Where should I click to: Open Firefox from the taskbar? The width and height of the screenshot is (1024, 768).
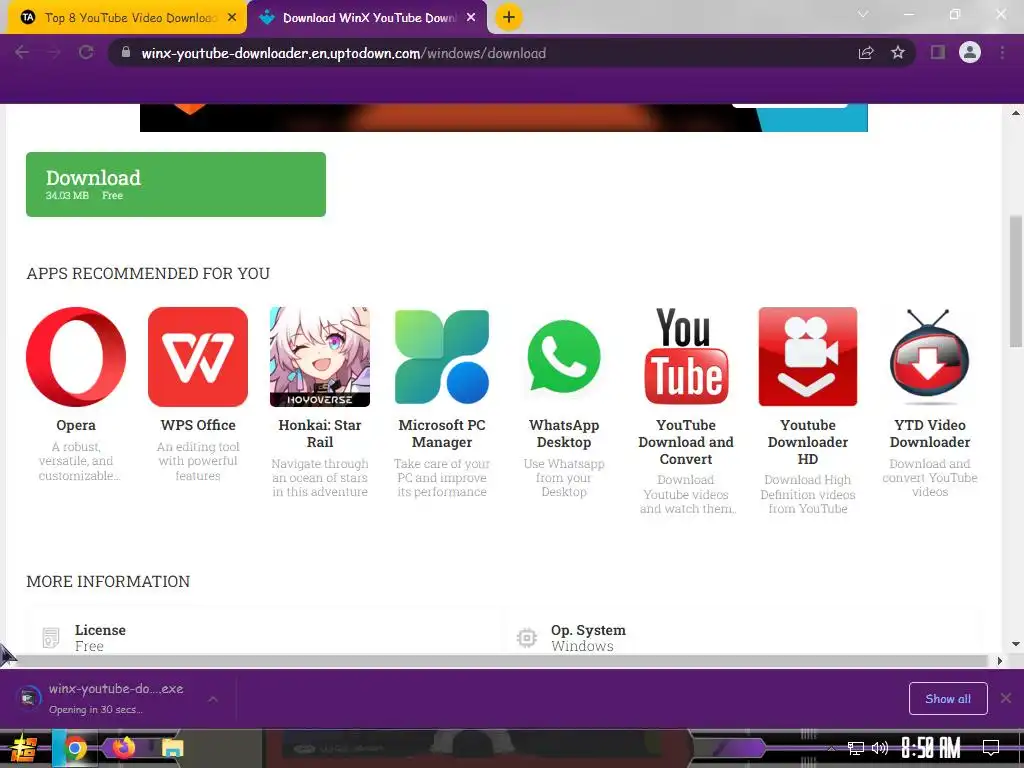(123, 747)
